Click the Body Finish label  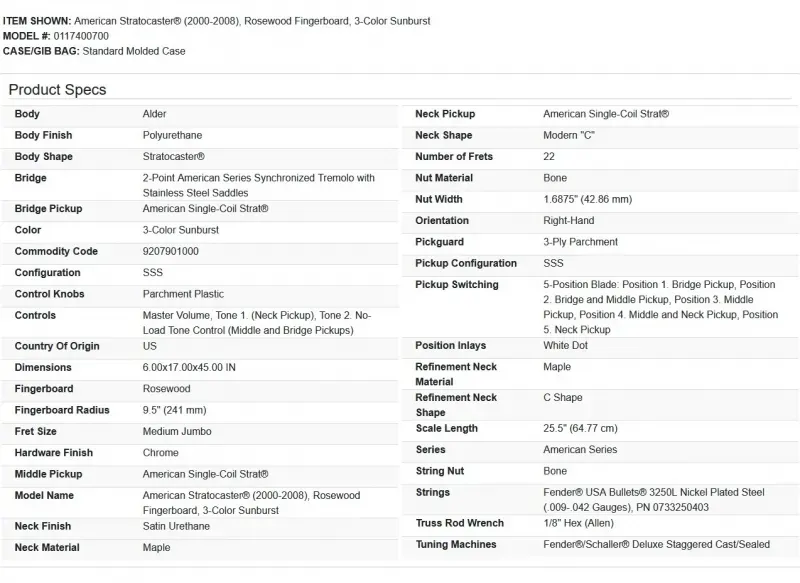click(x=43, y=135)
